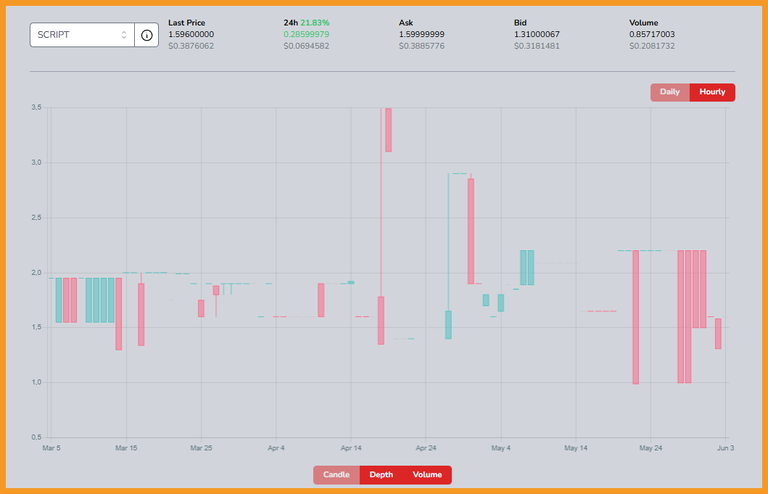
Task: Click the USD bid $0.3181481
Action: [537, 46]
